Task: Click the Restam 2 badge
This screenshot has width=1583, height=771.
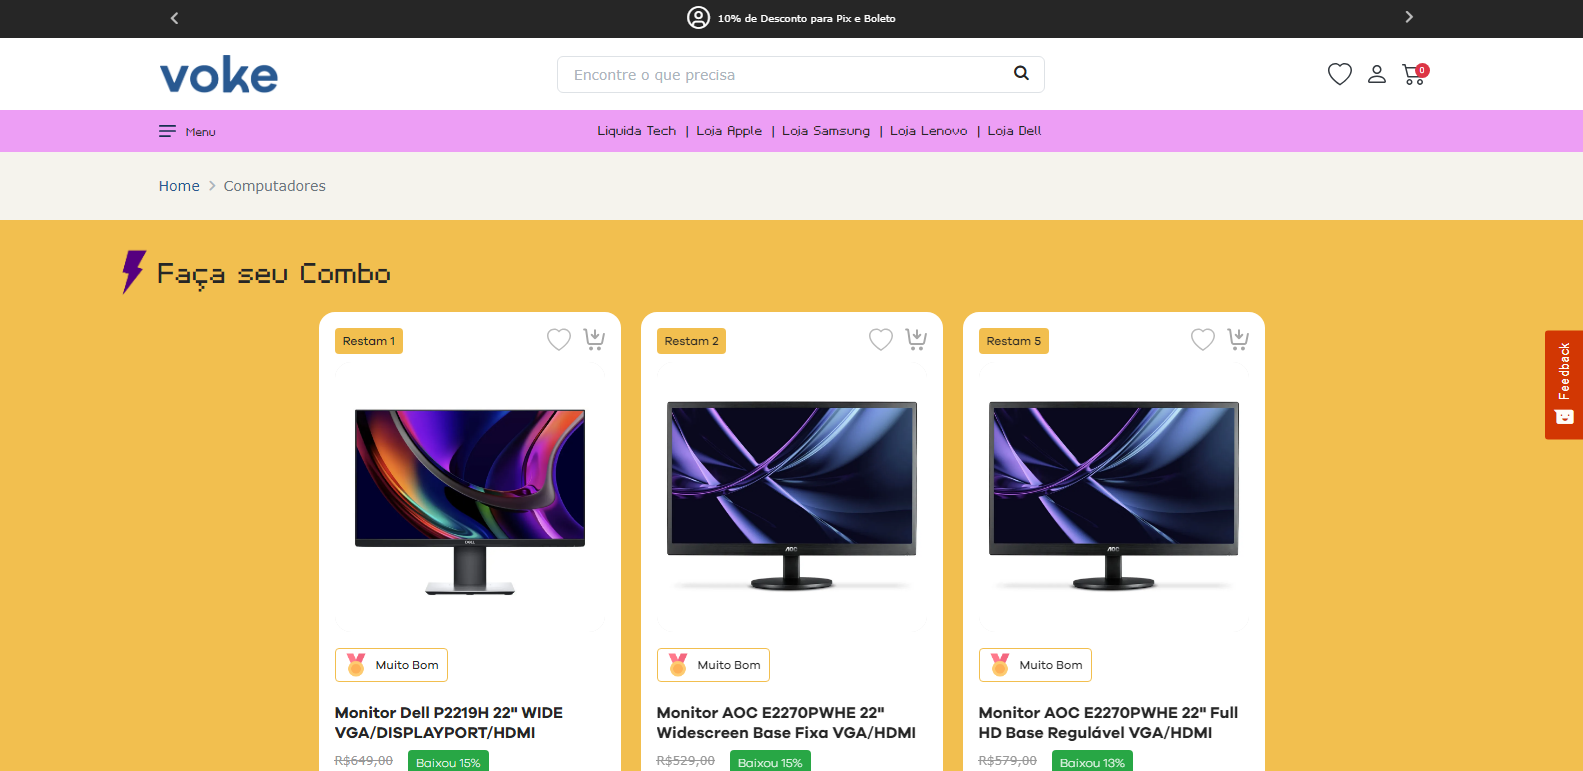Action: click(x=691, y=341)
